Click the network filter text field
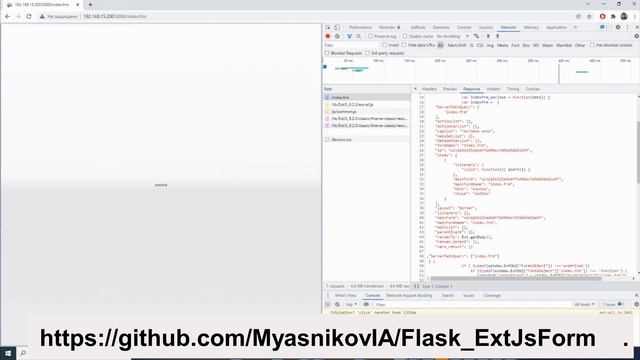 [351, 45]
